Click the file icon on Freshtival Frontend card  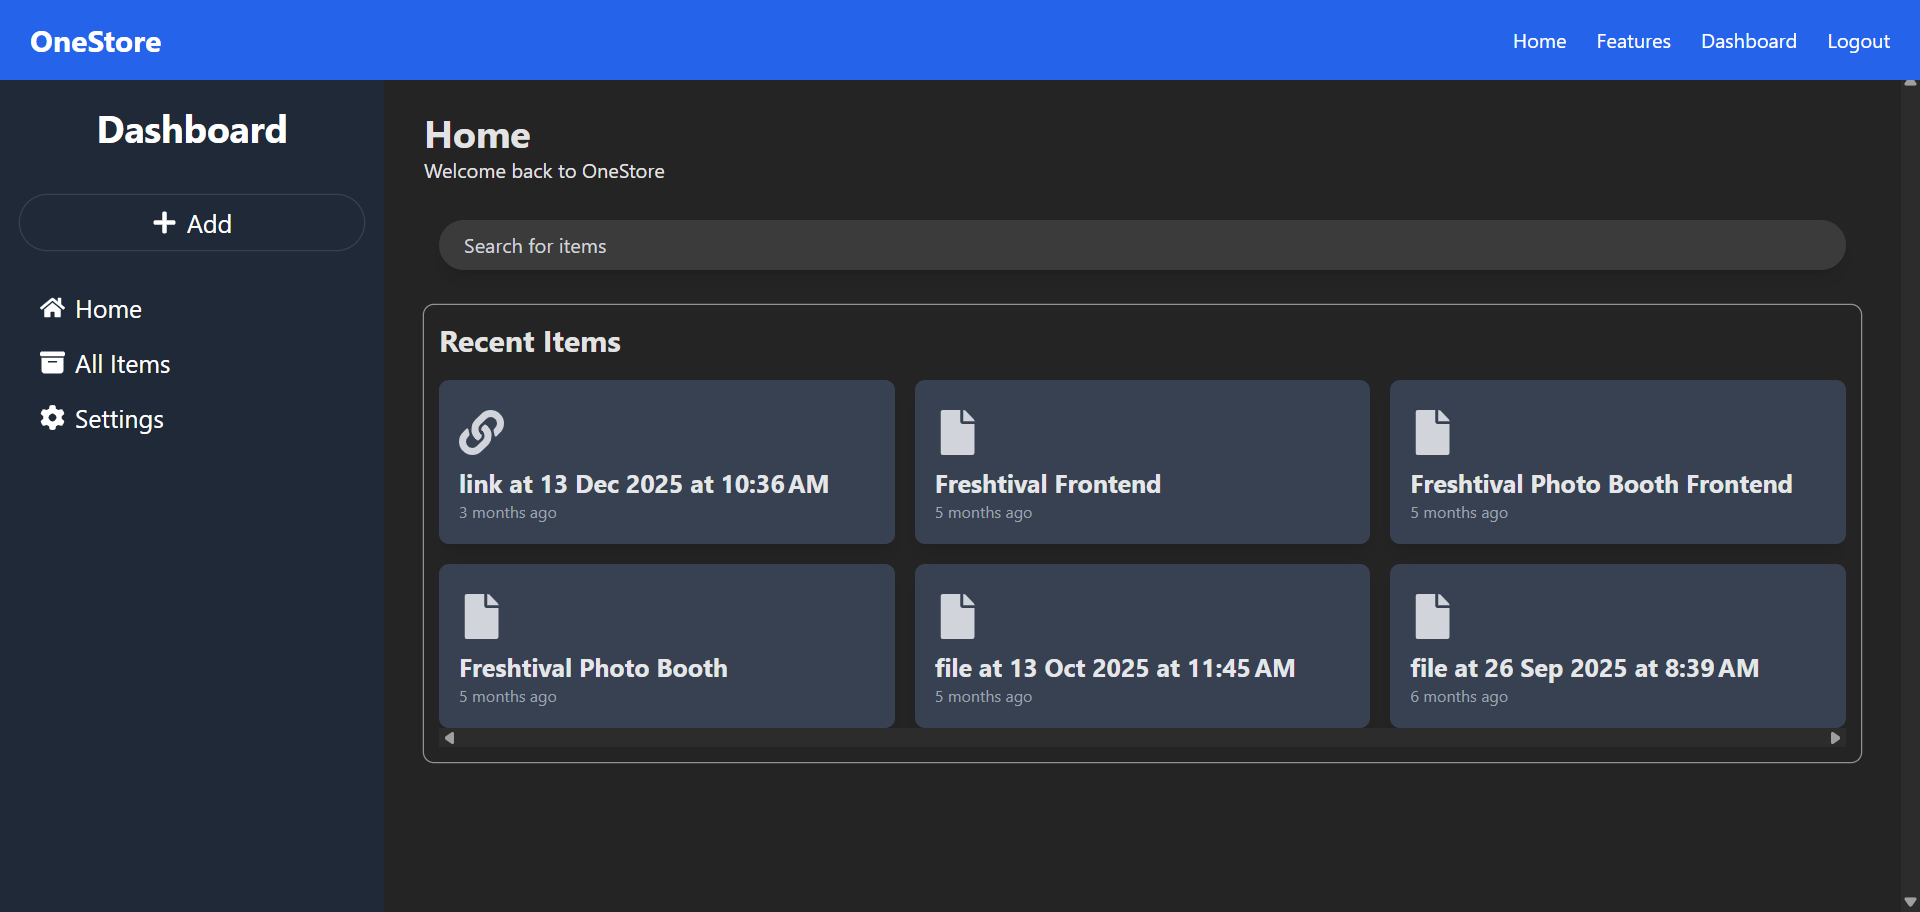tap(956, 431)
